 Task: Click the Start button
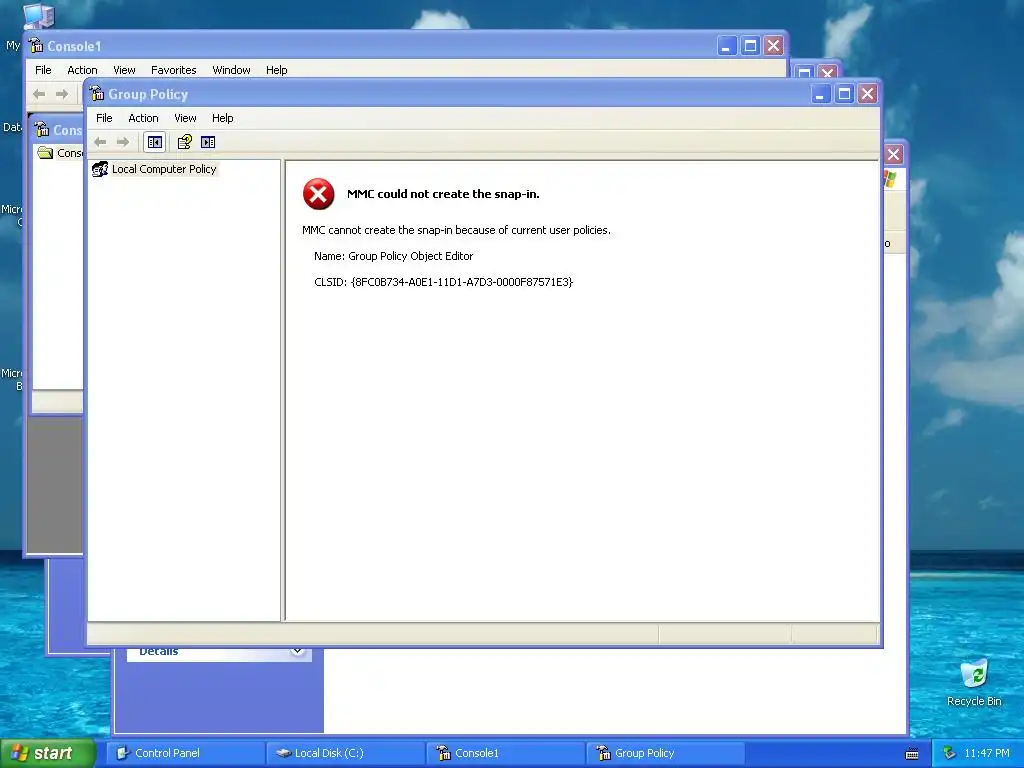[47, 753]
